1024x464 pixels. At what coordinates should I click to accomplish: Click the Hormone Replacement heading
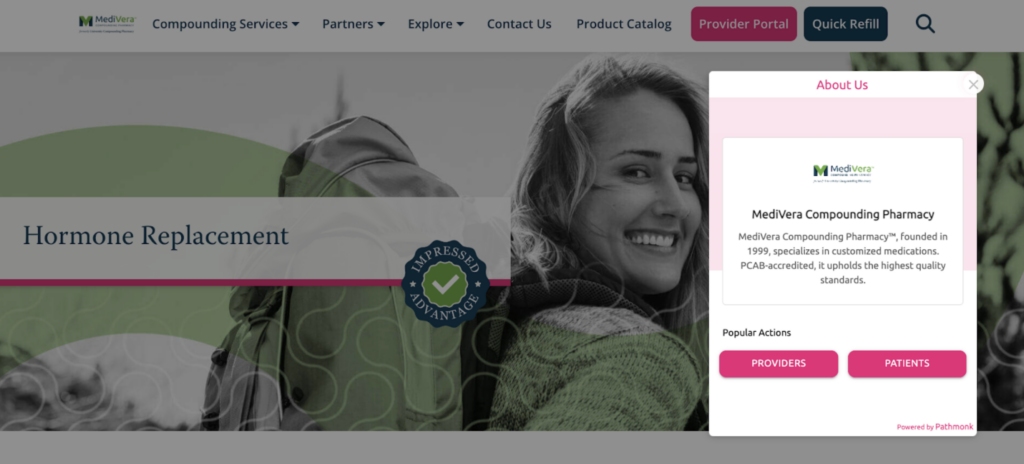(155, 235)
